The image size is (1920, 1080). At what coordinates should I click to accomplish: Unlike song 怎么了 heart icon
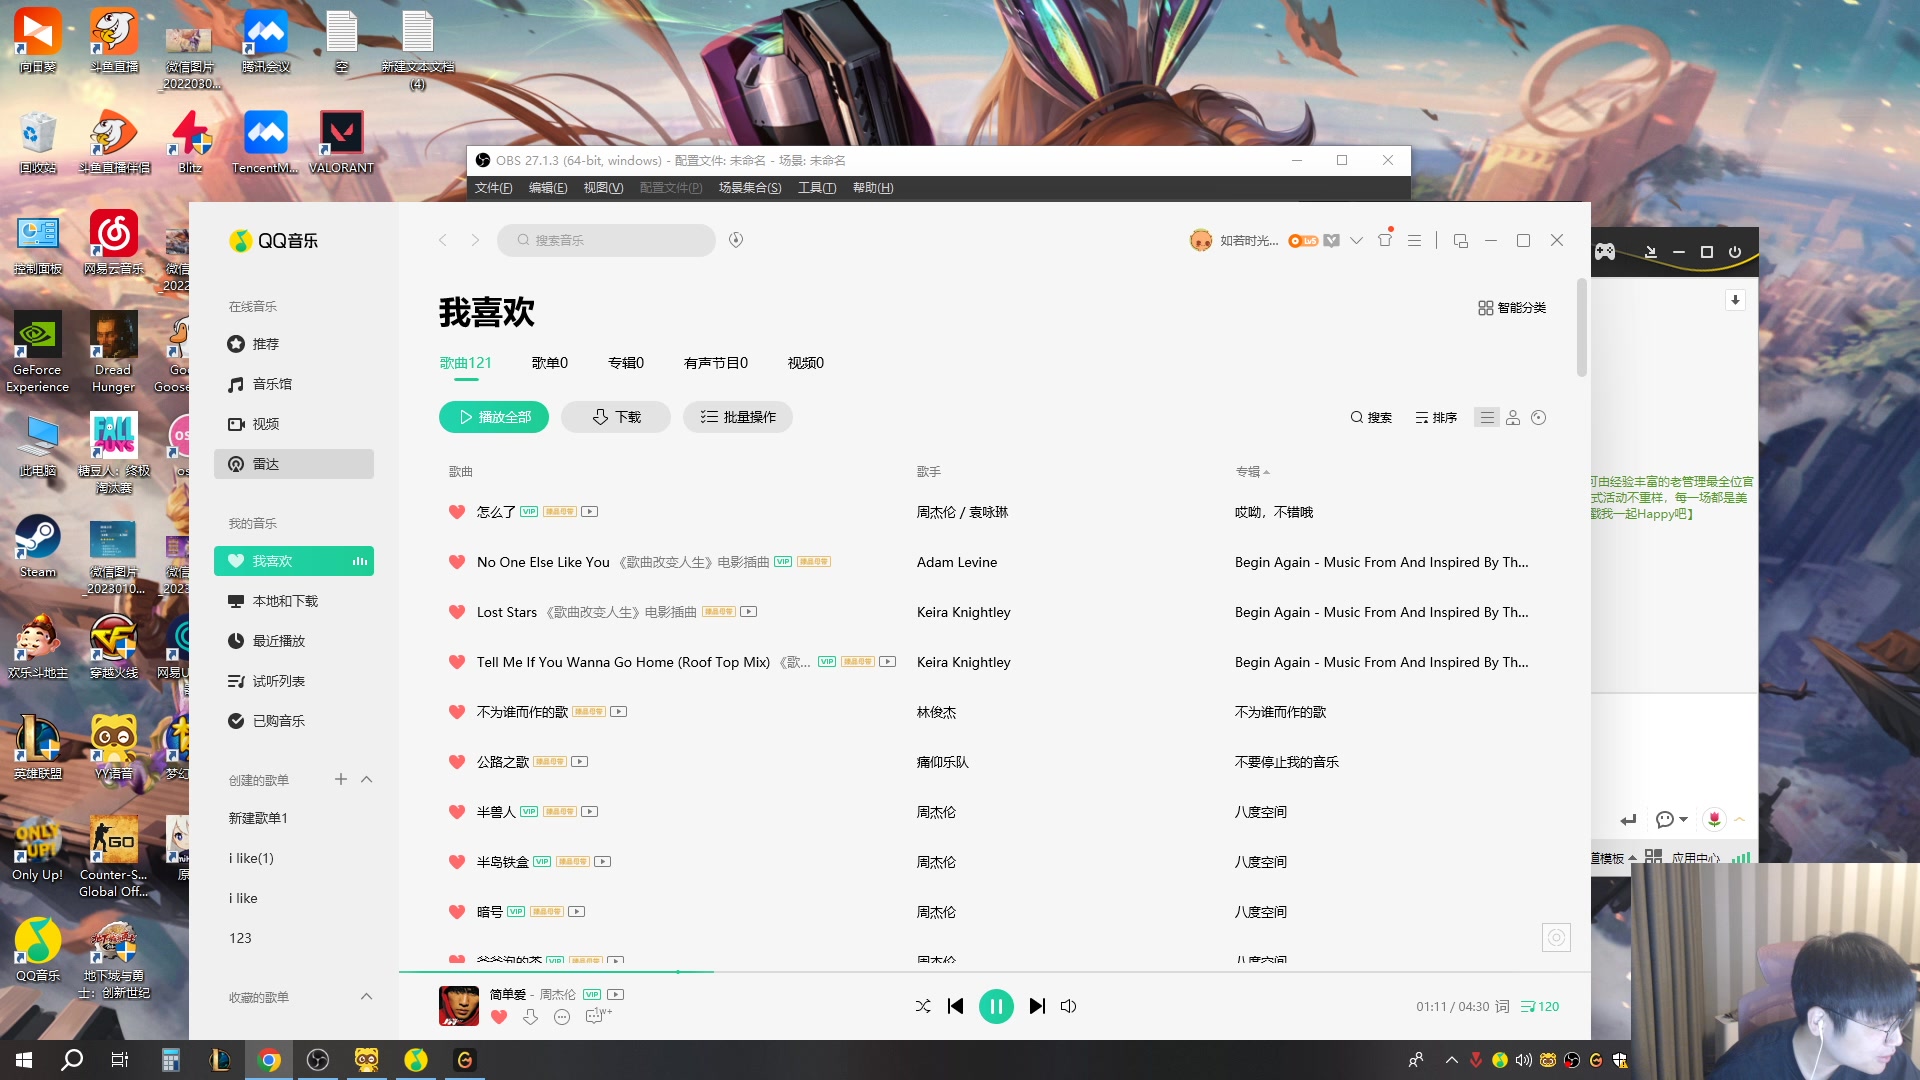457,512
